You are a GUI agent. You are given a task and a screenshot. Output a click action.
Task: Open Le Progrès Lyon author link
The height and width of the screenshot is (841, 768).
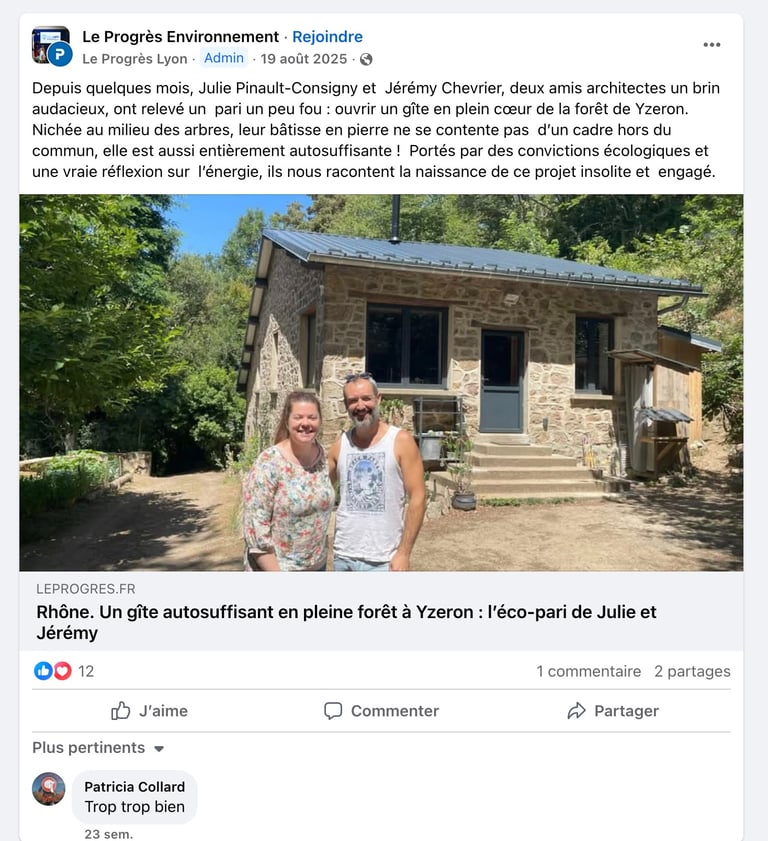(135, 59)
